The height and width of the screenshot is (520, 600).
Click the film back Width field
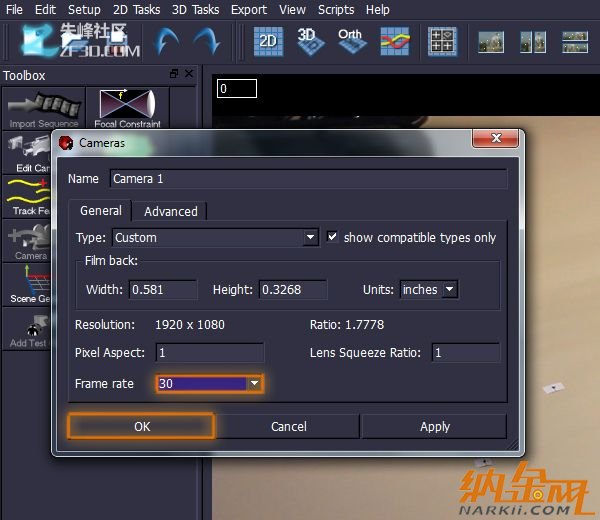[x=163, y=290]
